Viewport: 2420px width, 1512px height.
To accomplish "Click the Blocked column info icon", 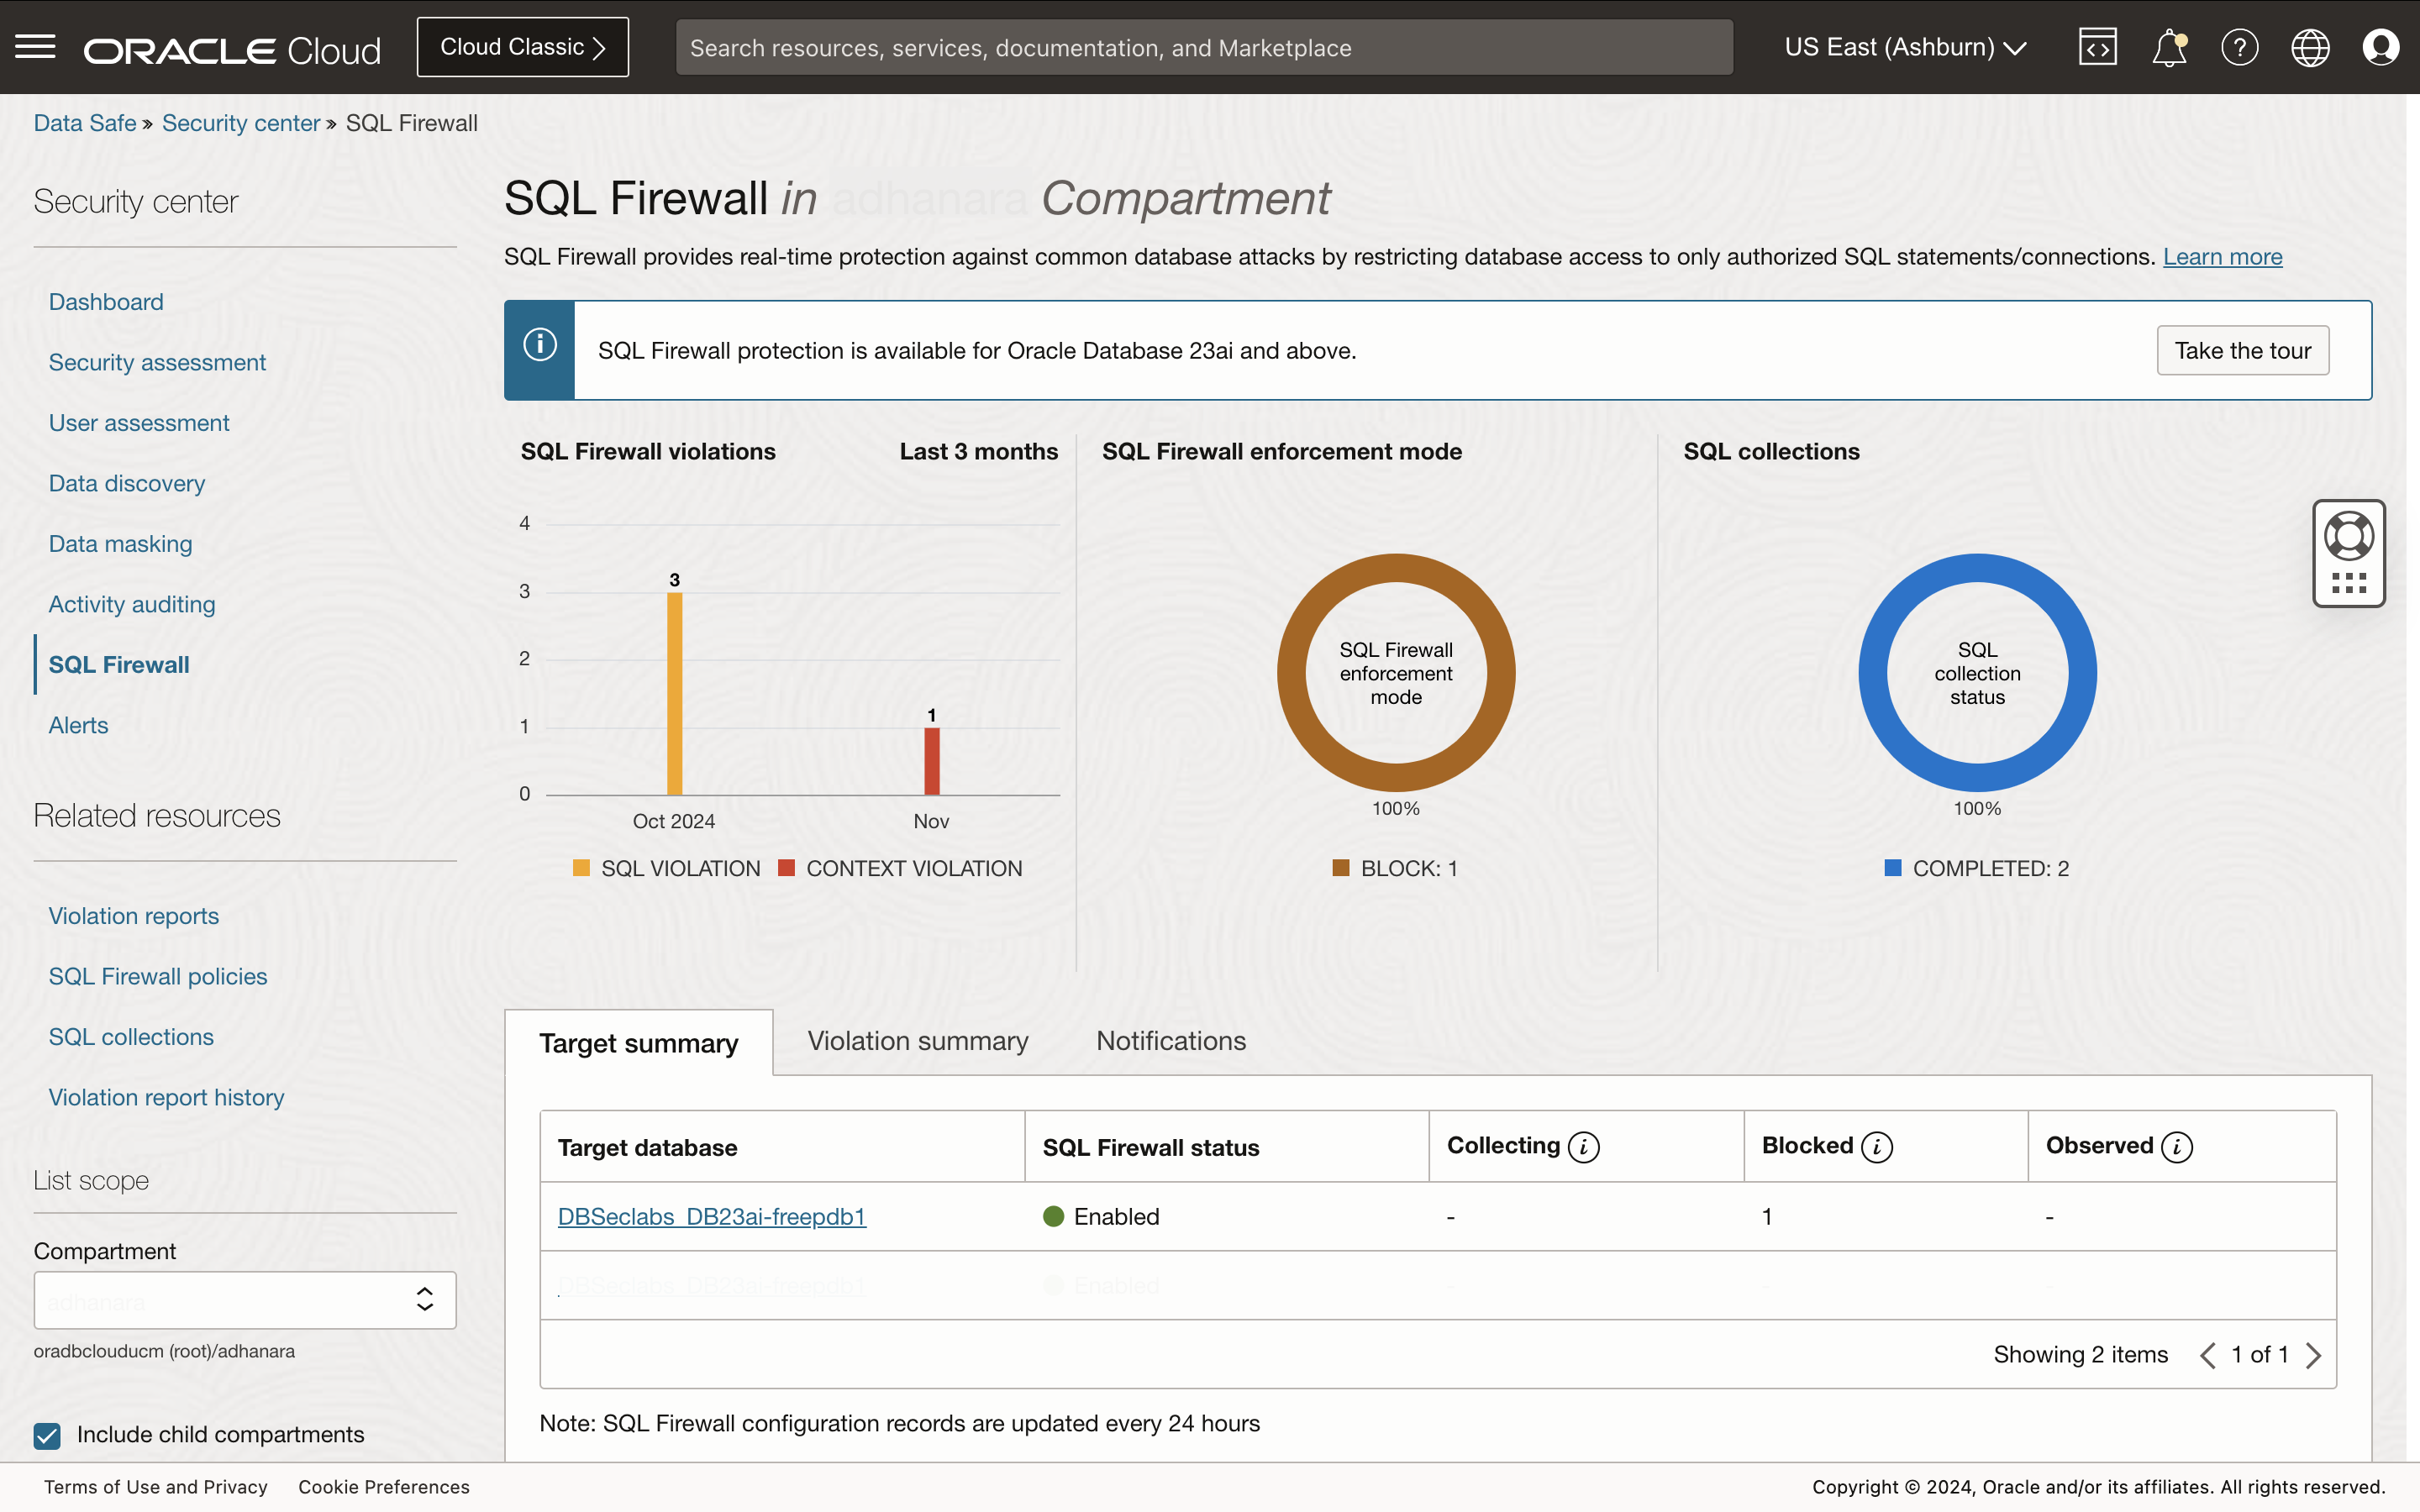I will point(1876,1147).
